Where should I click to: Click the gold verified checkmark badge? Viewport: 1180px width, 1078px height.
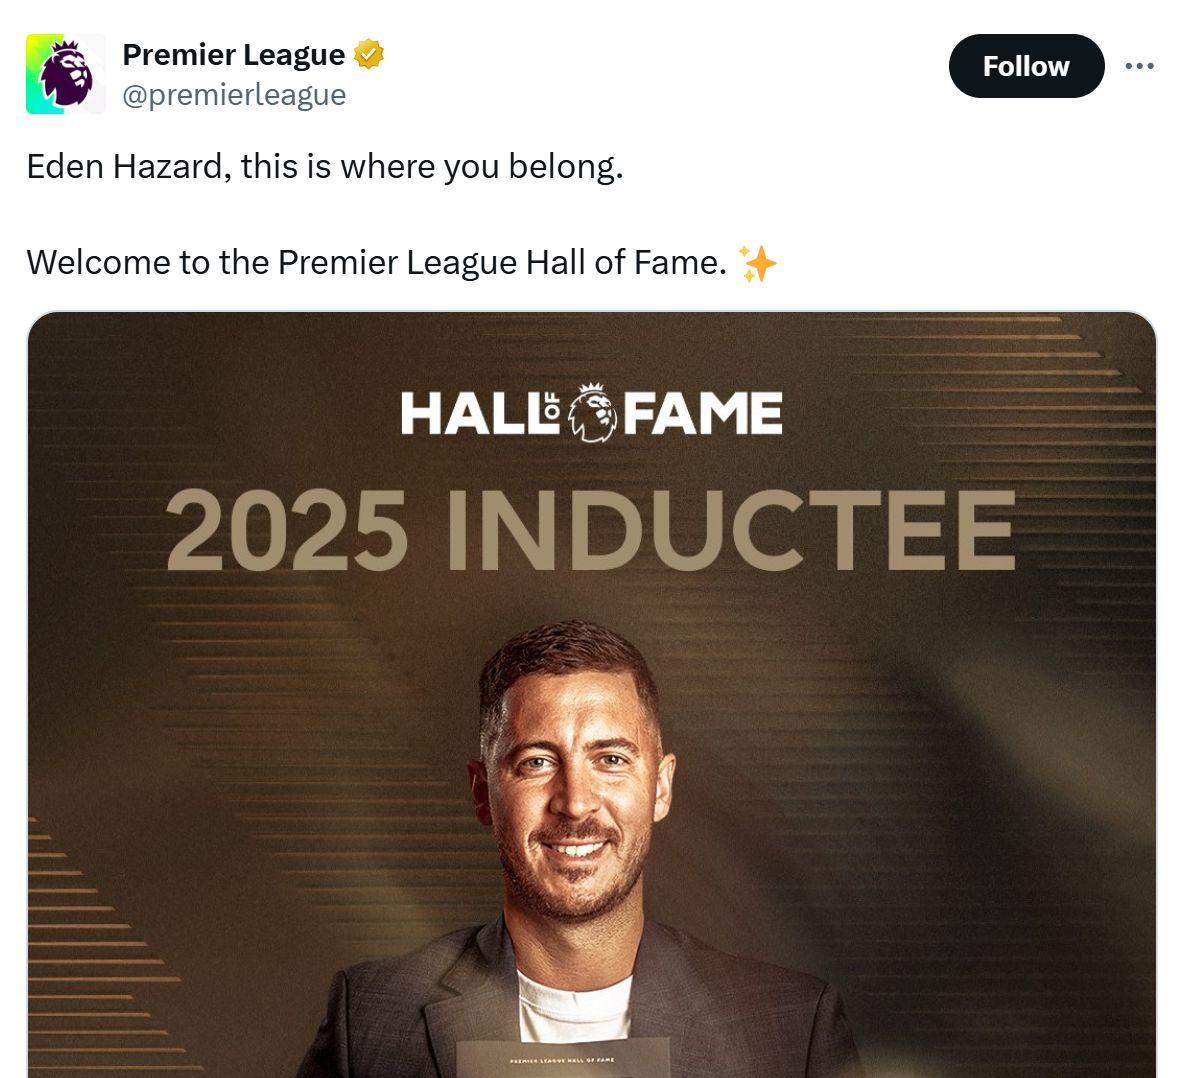[x=369, y=54]
